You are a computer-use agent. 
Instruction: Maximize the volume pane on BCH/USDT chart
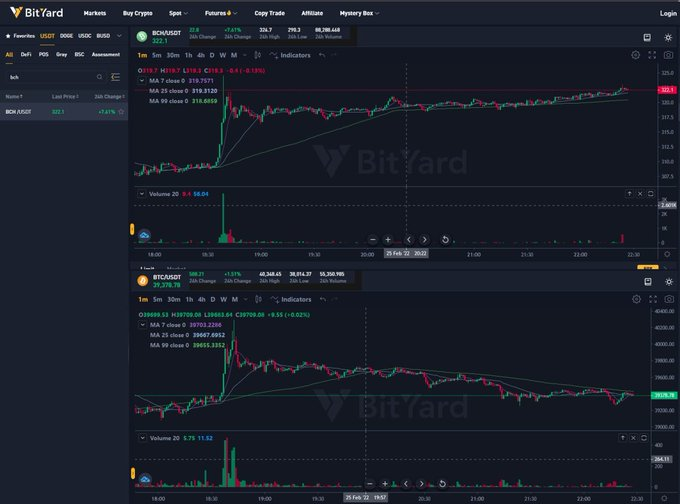pyautogui.click(x=651, y=194)
